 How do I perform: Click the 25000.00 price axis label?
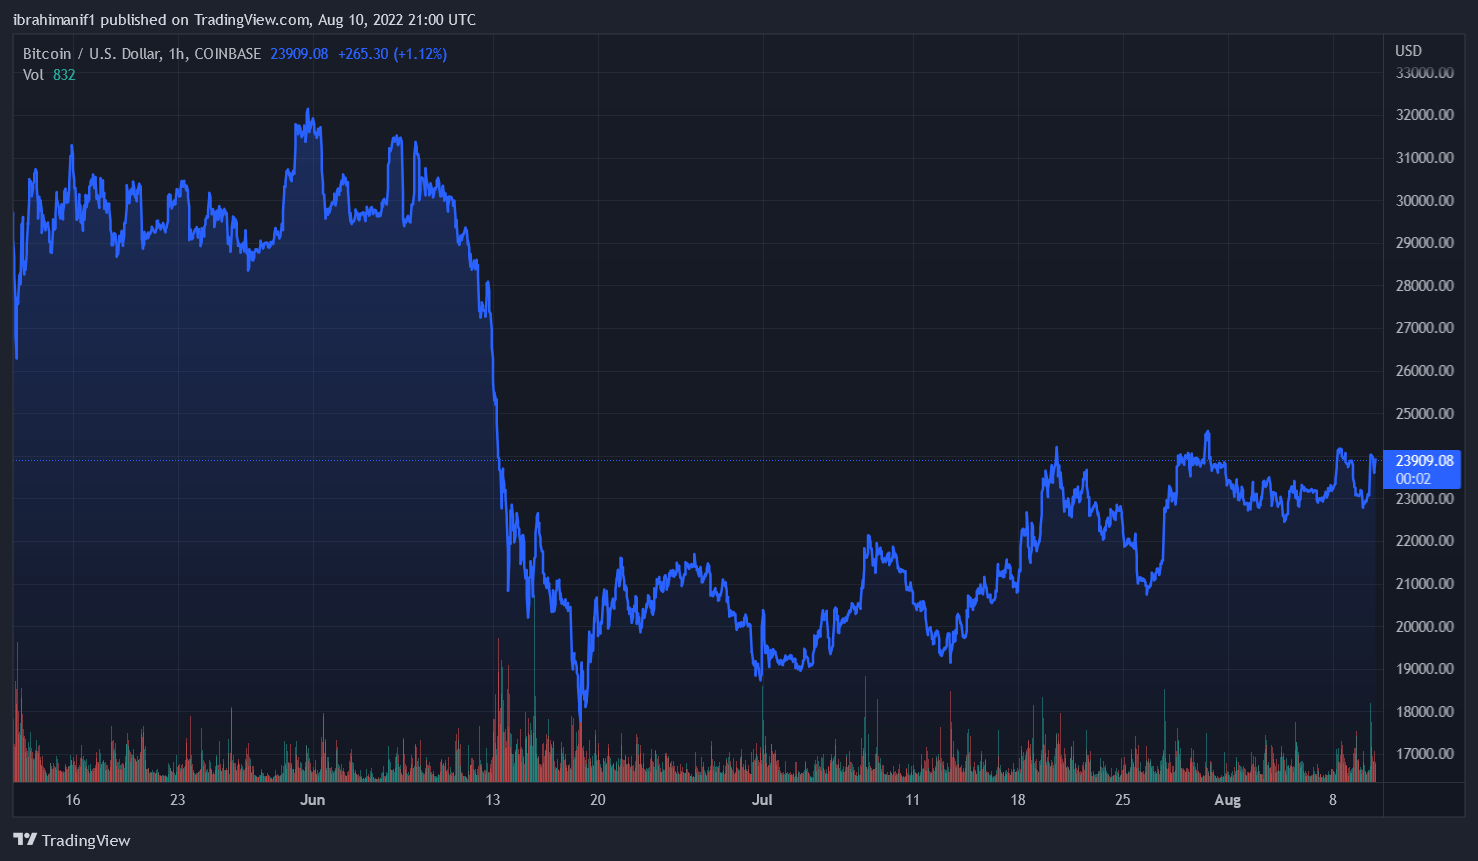point(1424,414)
